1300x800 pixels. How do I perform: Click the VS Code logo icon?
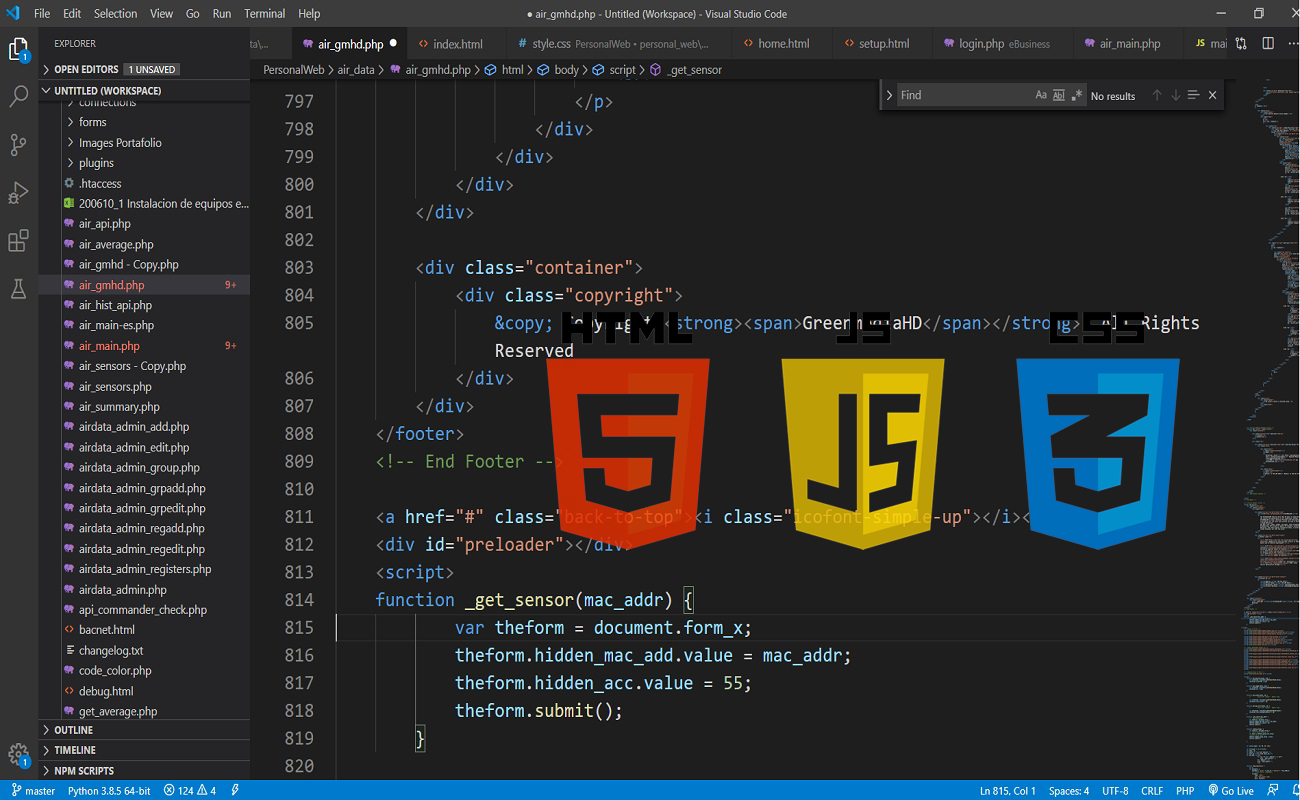[13, 14]
